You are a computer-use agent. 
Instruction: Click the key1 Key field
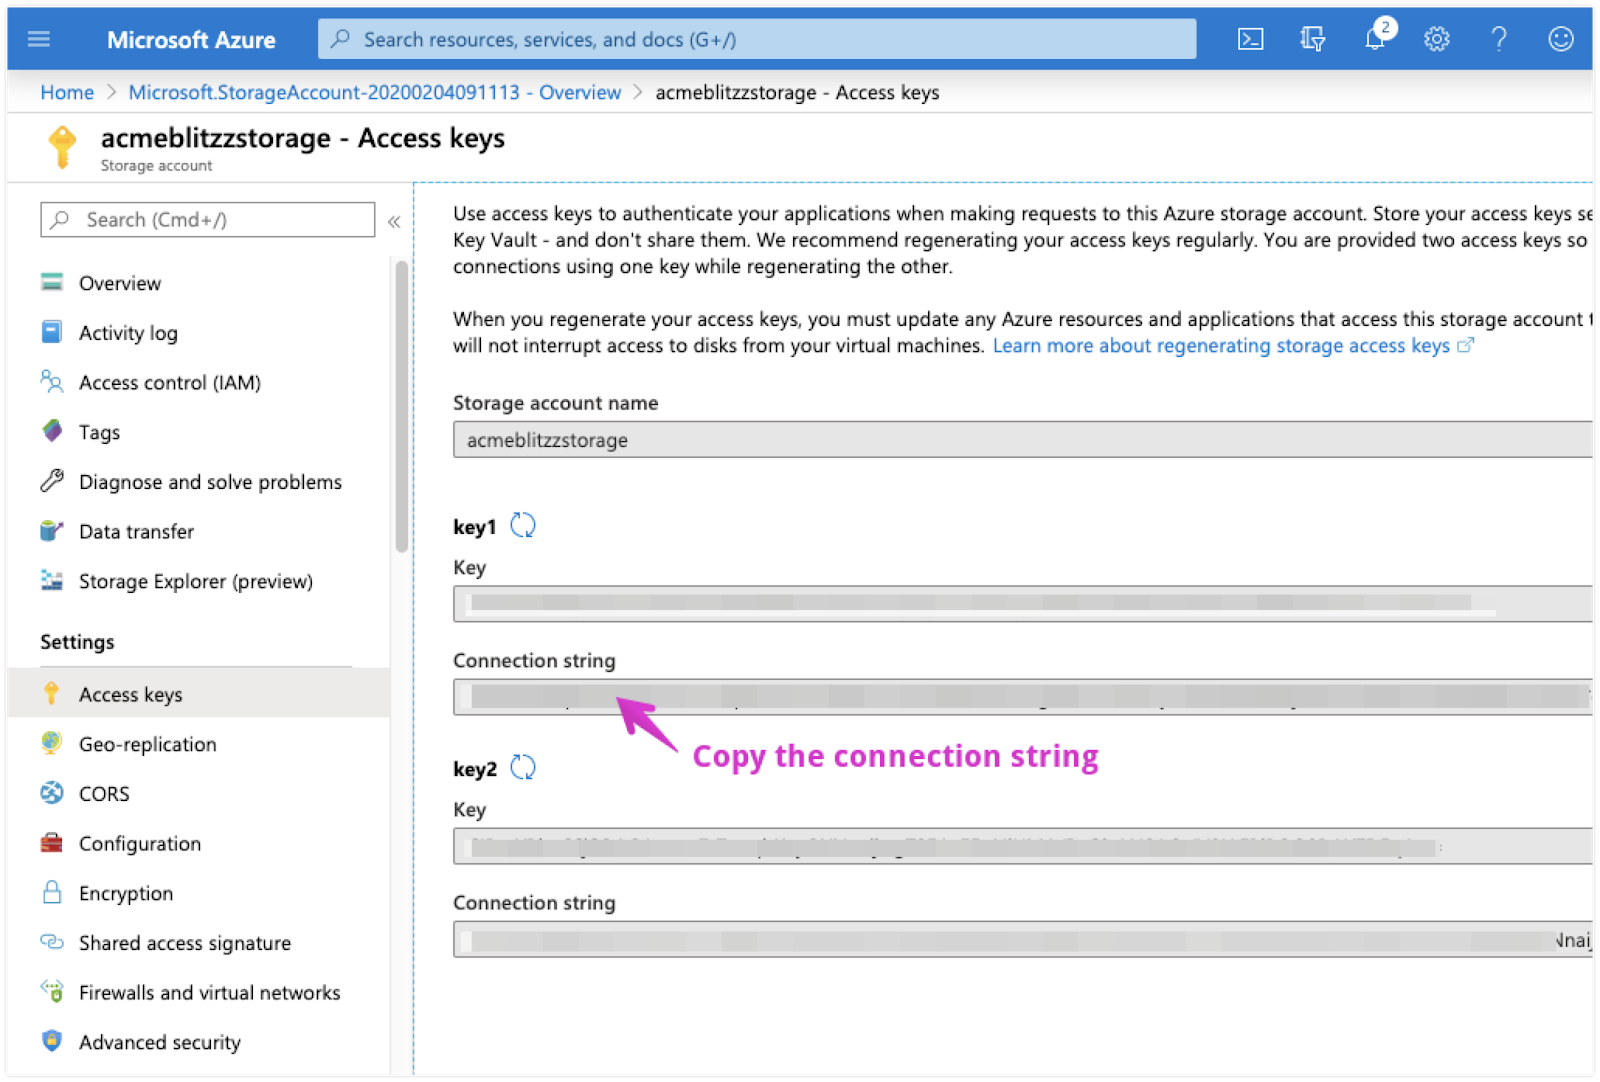(1022, 603)
